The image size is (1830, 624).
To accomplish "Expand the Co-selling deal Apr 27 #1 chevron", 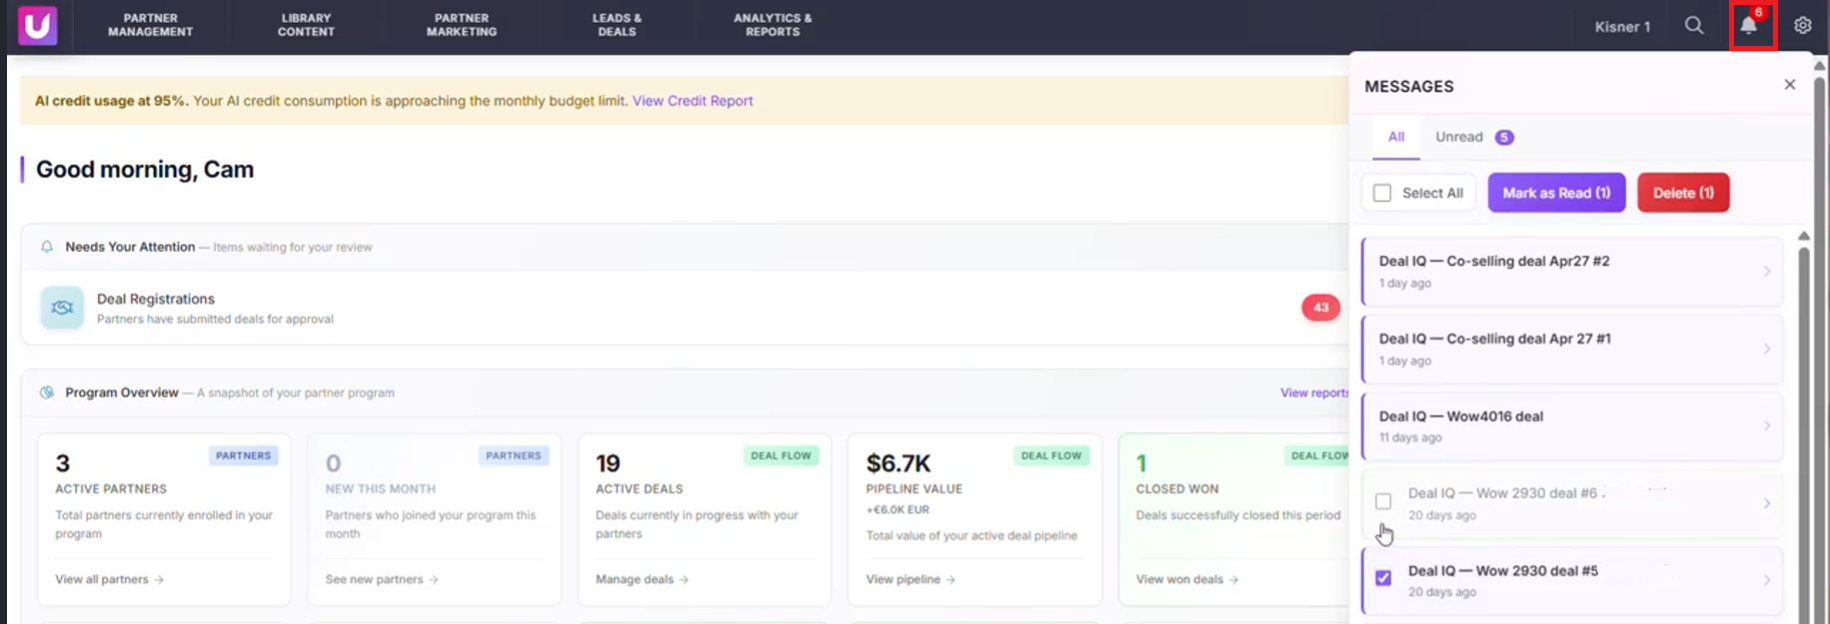I will [1767, 349].
